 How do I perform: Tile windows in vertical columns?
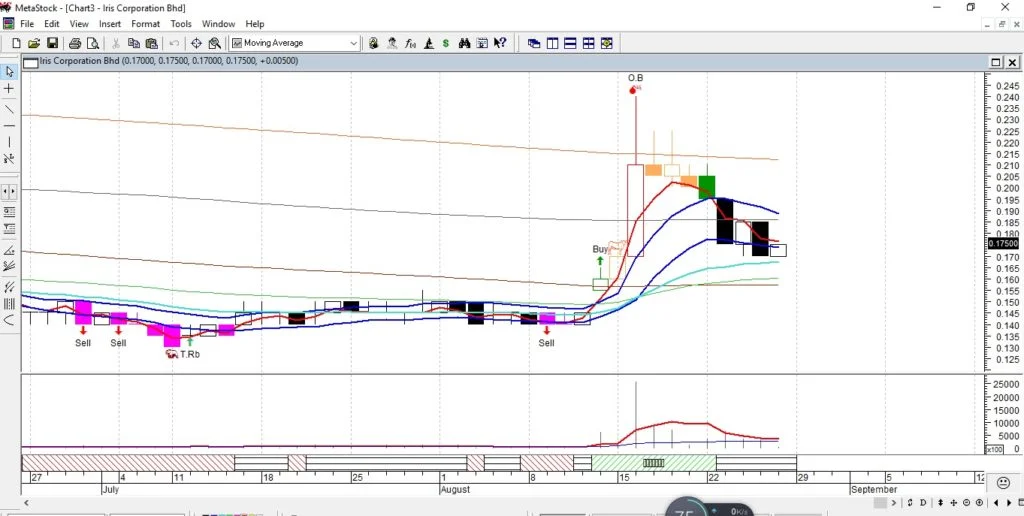coord(552,43)
